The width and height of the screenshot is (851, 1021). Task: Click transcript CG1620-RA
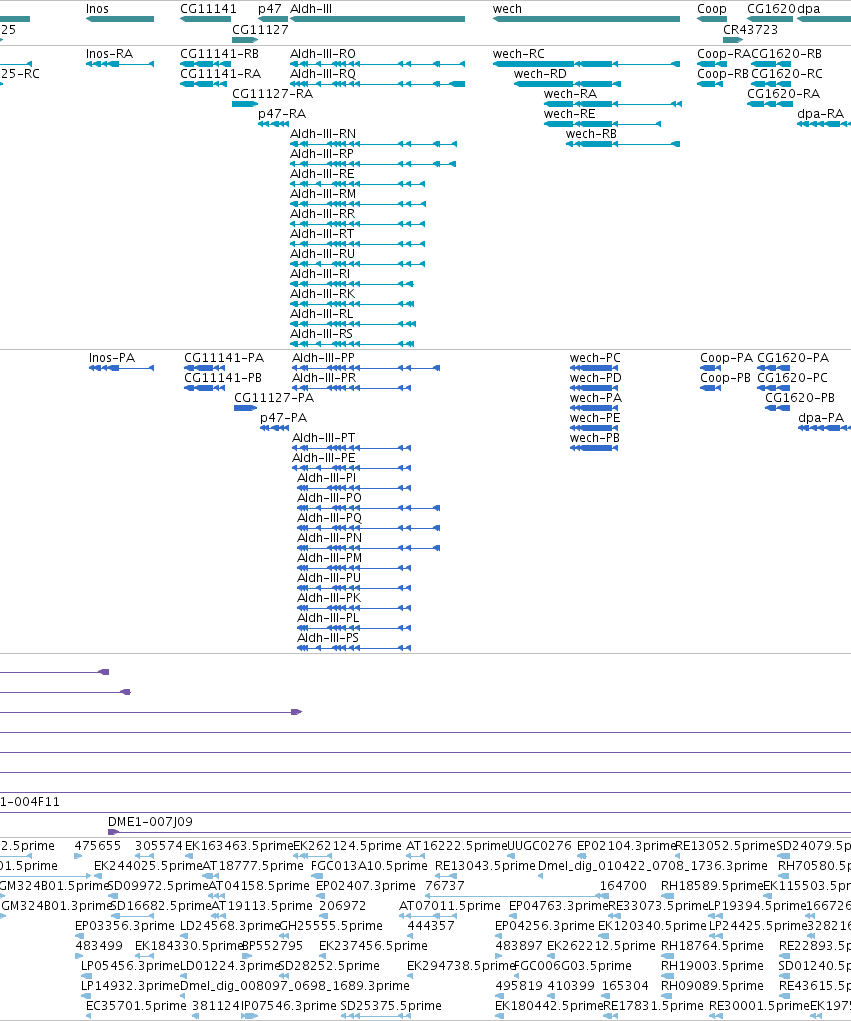tap(770, 104)
